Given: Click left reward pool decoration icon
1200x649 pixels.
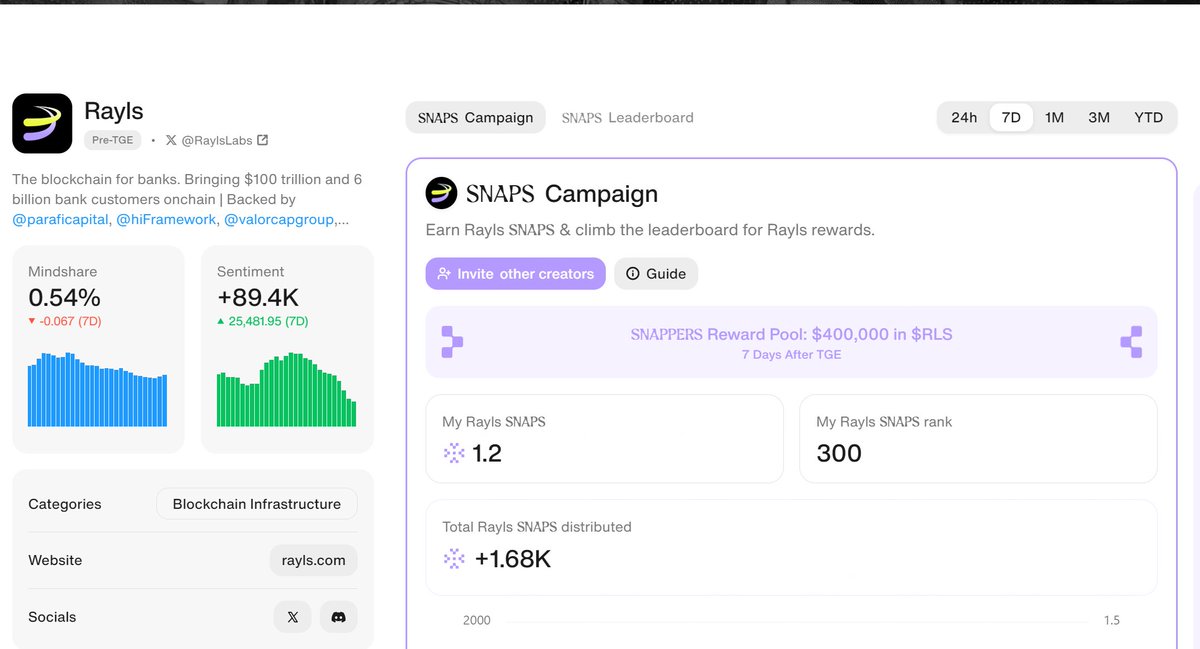Looking at the screenshot, I should click(452, 342).
